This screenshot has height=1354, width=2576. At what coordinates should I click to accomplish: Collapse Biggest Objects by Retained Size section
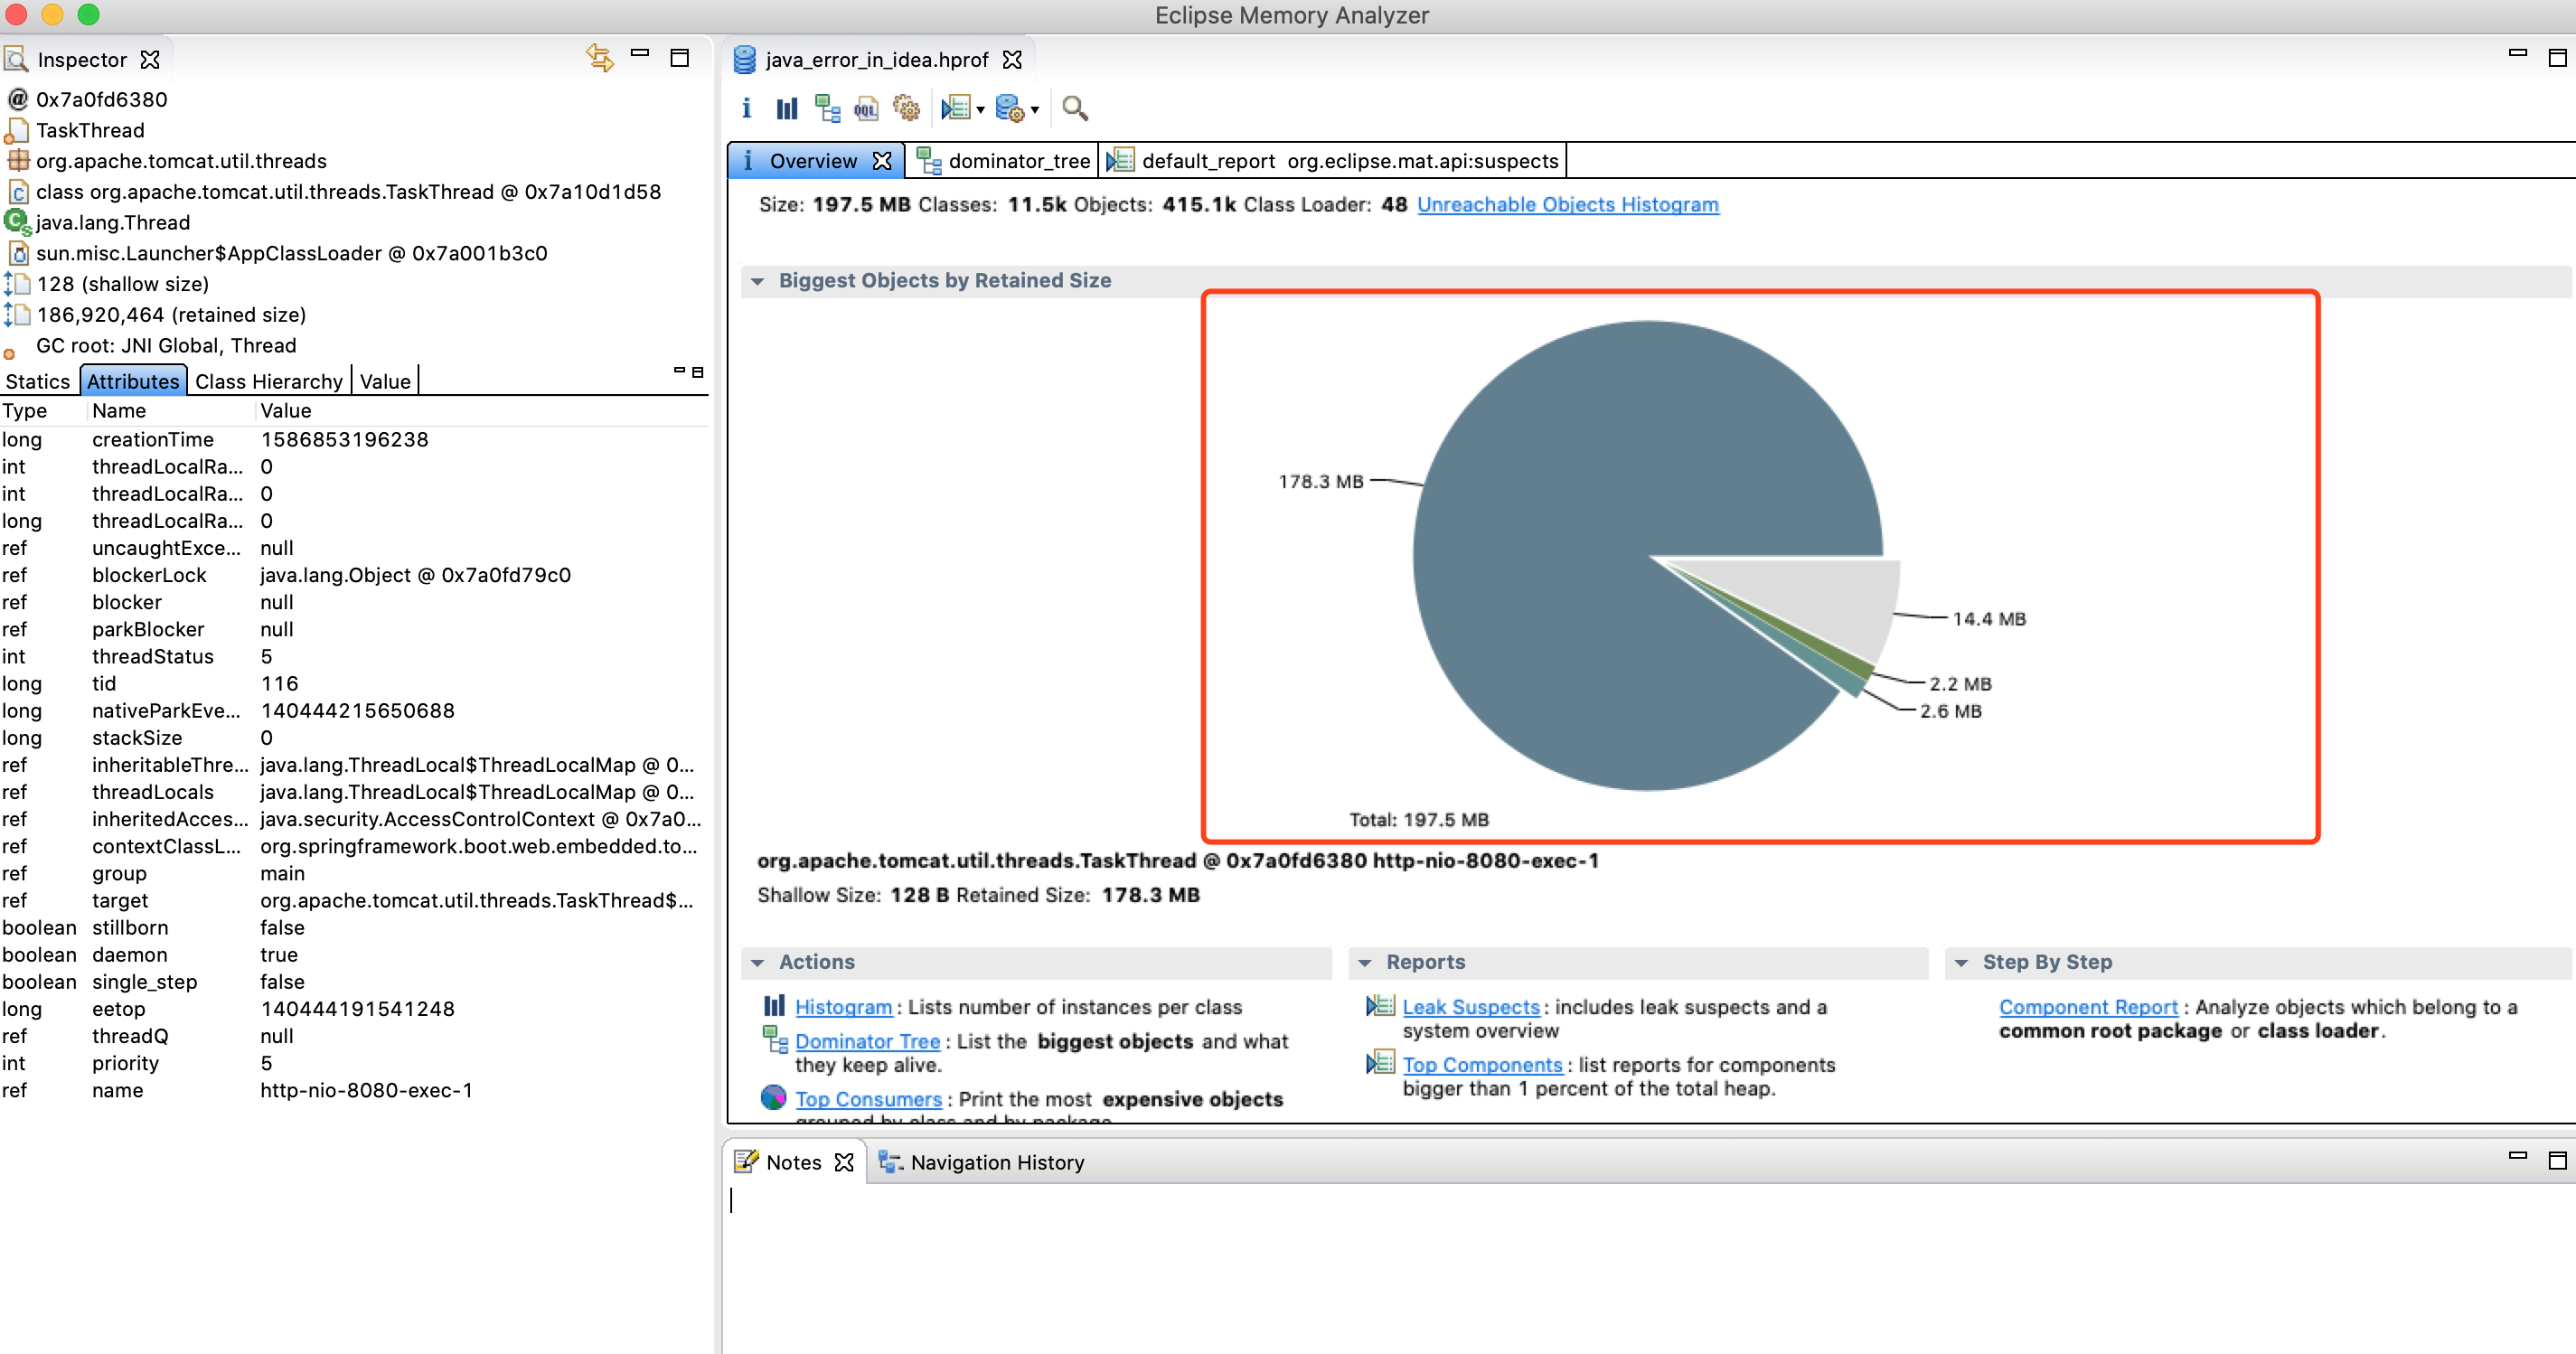pyautogui.click(x=757, y=281)
